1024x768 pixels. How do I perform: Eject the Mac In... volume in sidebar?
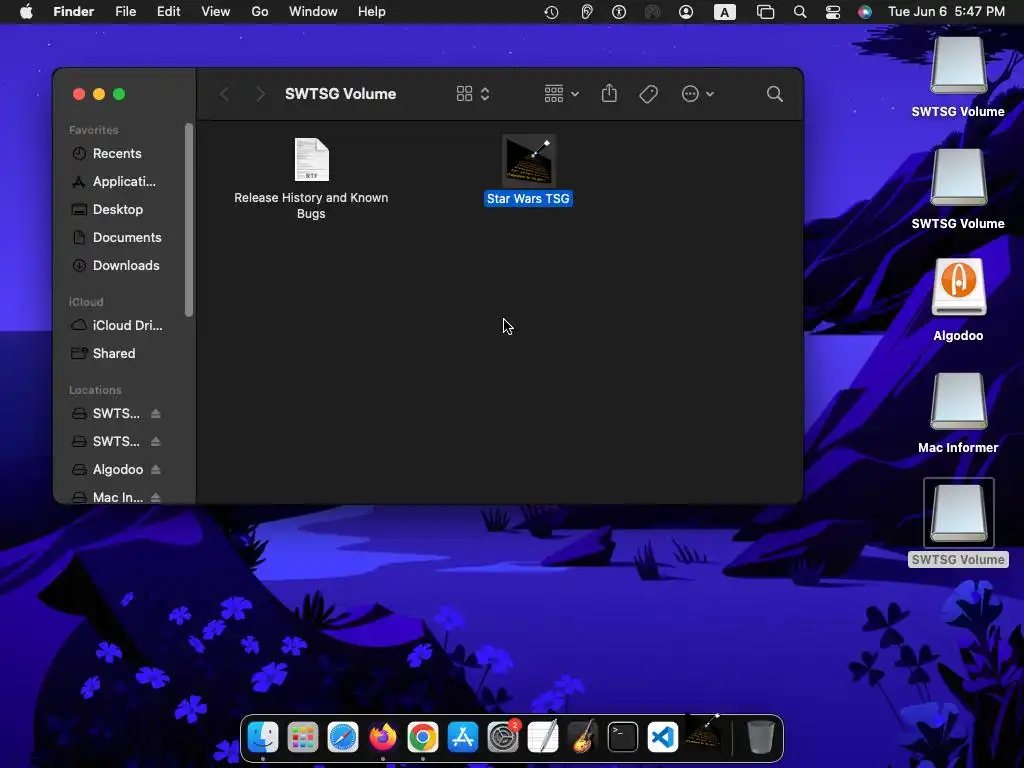(x=155, y=498)
